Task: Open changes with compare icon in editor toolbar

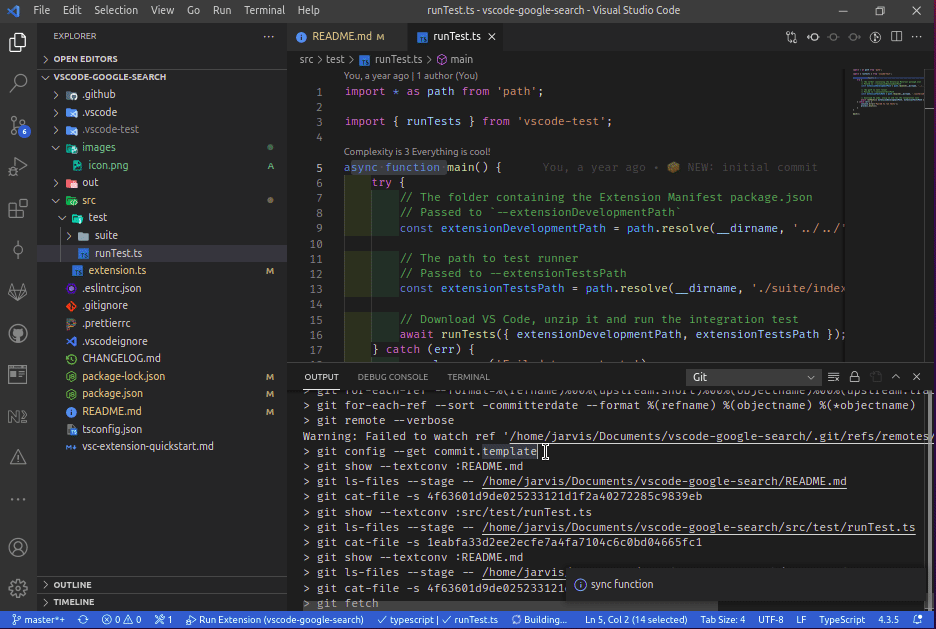Action: tap(791, 37)
